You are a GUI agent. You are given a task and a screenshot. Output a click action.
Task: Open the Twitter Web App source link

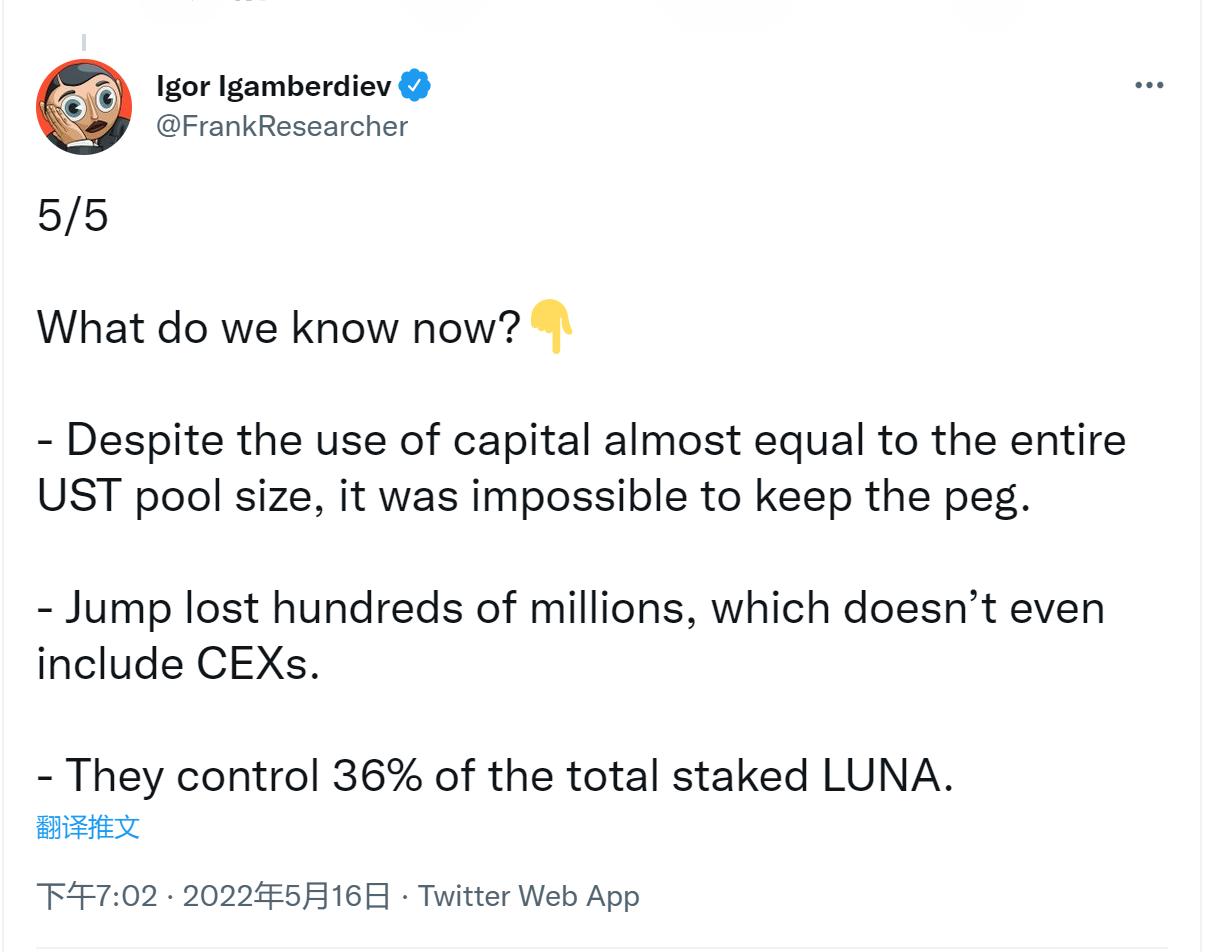528,896
